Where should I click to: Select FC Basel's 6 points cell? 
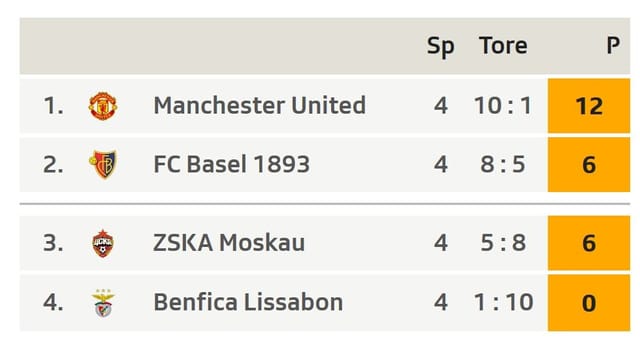pos(589,164)
